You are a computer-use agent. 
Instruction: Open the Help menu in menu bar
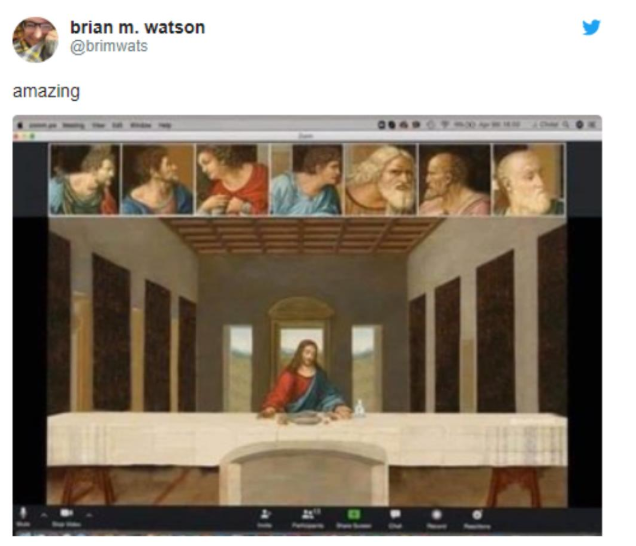(x=165, y=125)
